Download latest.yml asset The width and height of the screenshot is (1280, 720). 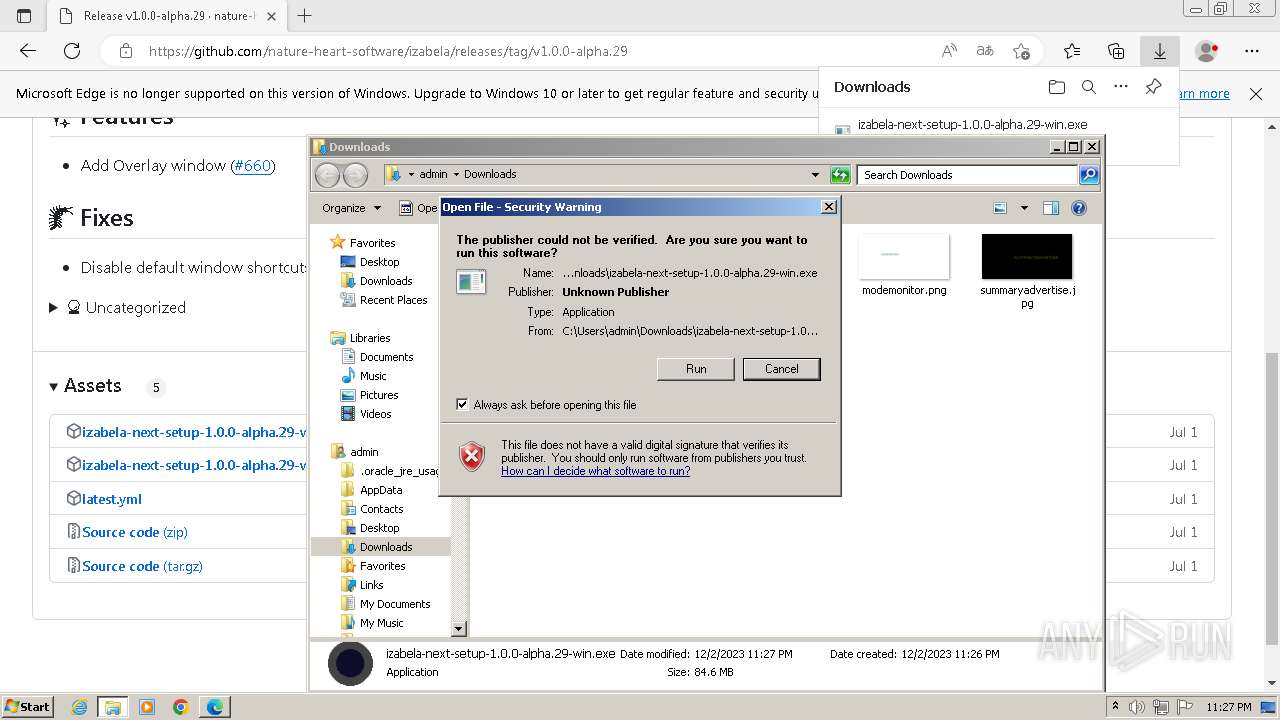click(x=111, y=499)
